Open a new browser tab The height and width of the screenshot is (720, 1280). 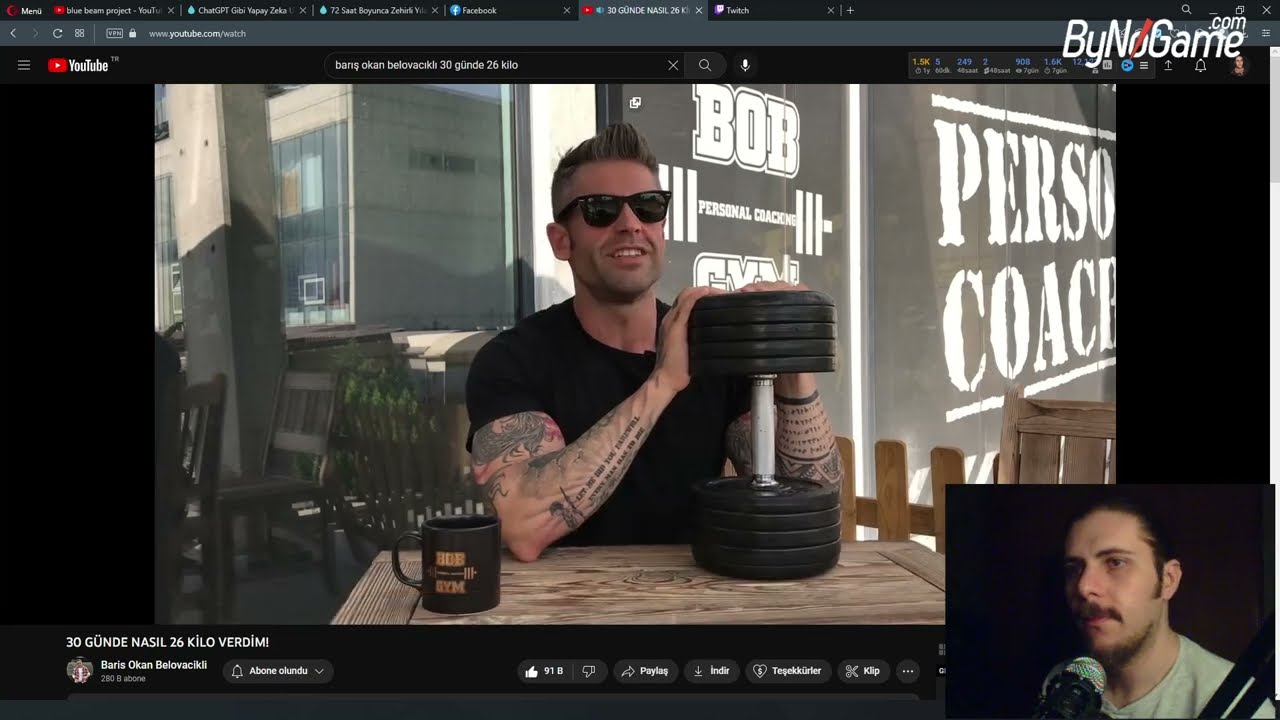(850, 10)
